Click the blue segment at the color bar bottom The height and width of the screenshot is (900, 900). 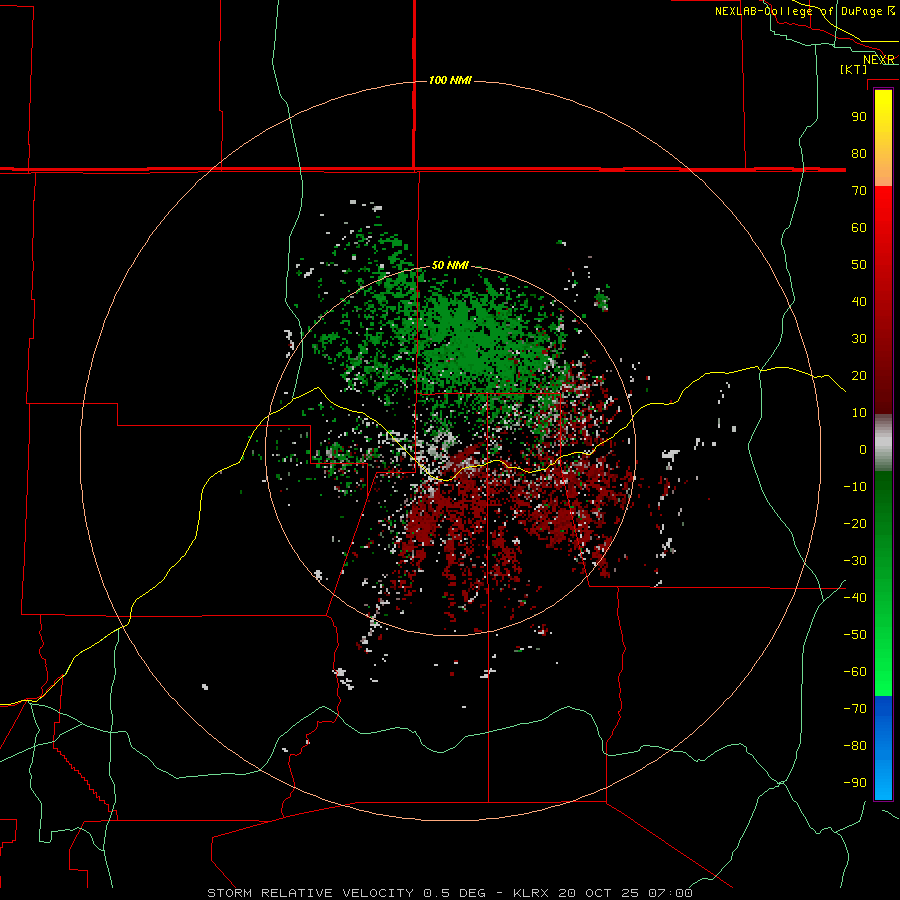(x=883, y=748)
